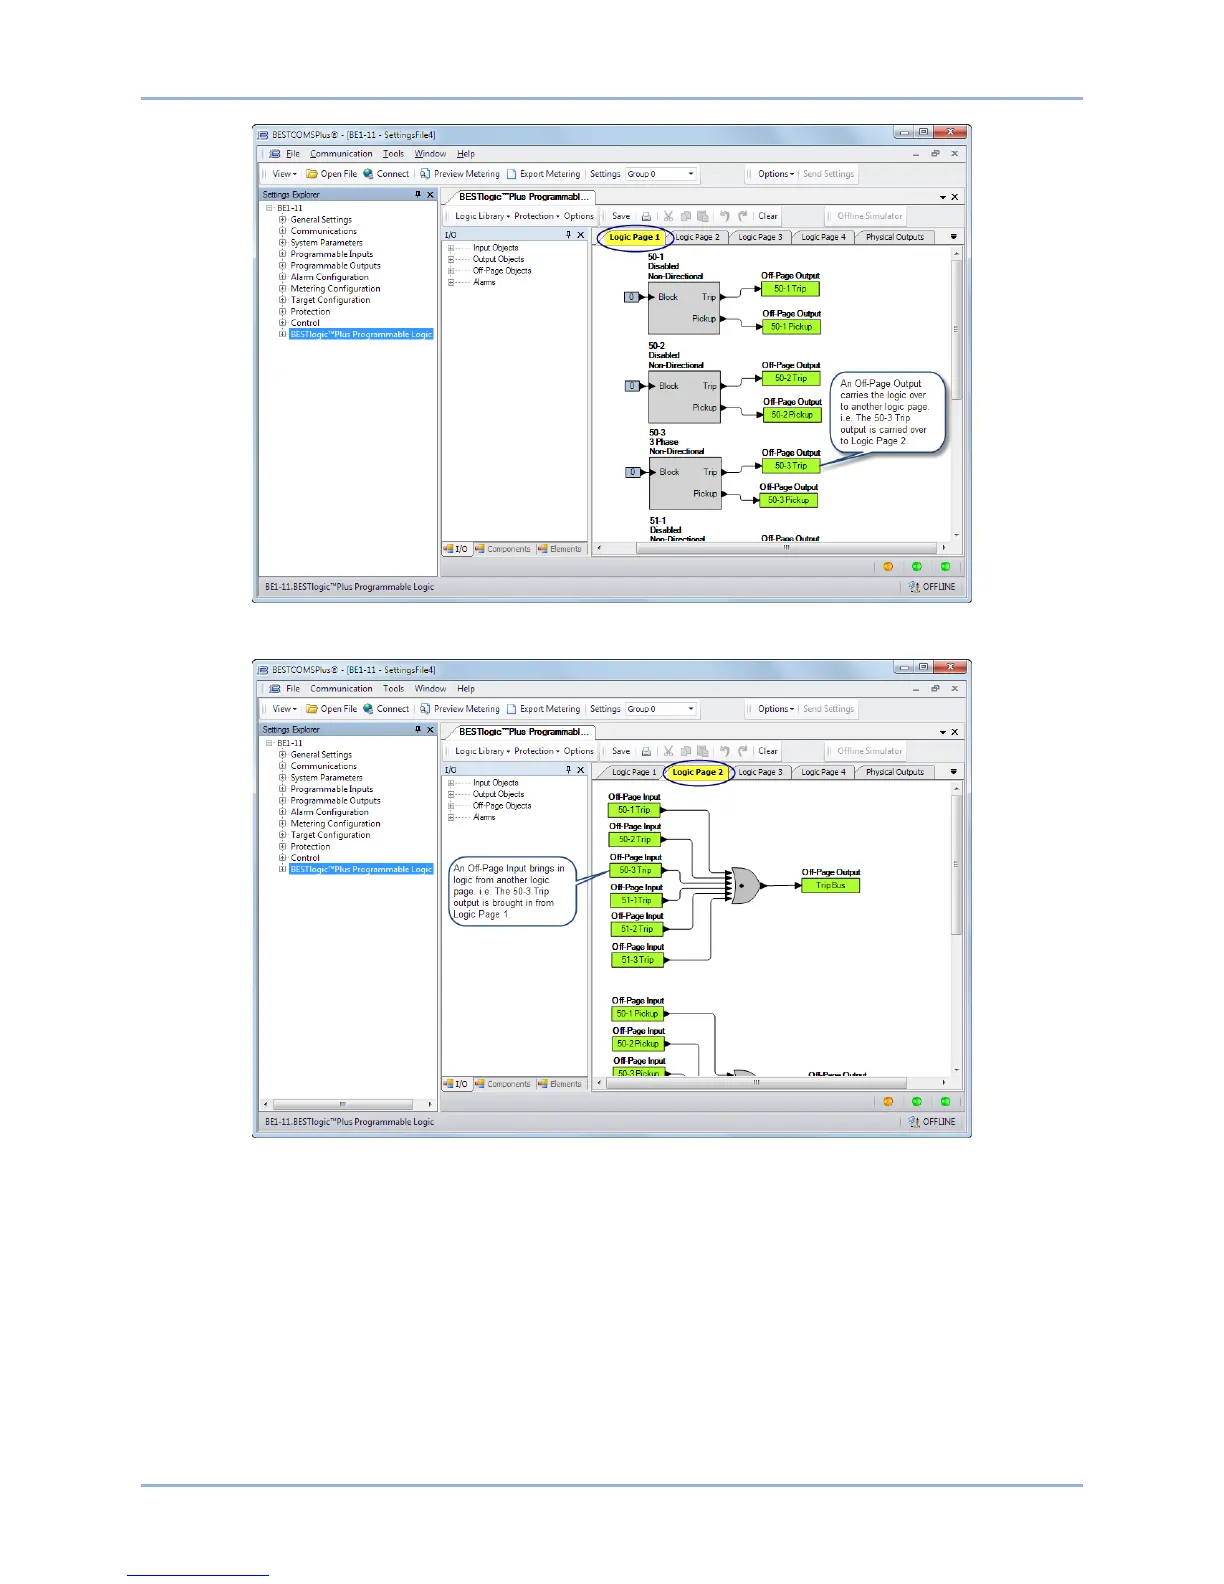Select Metering Configuration in lower window Settings Explorer

coord(335,824)
